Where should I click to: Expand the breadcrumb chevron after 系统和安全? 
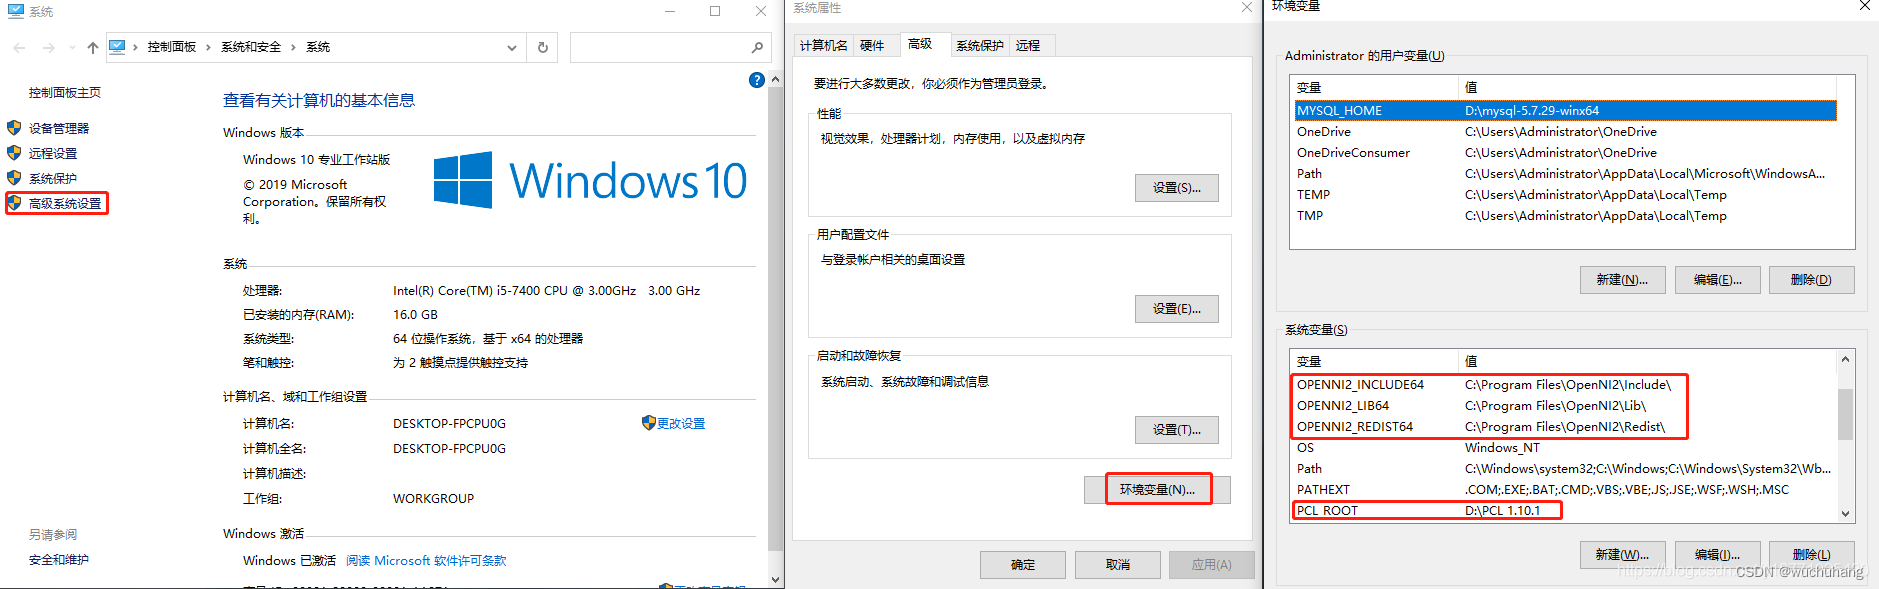pyautogui.click(x=293, y=47)
